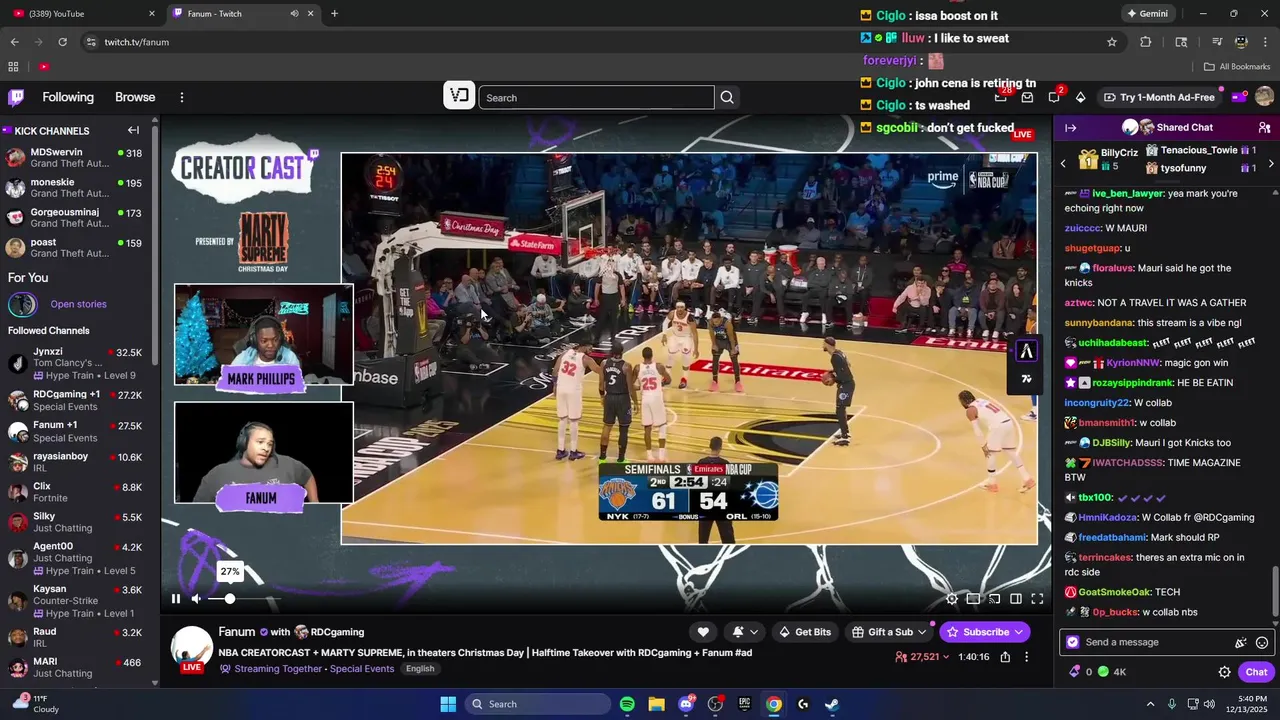The image size is (1280, 720).
Task: Open the Open stories link
Action: click(x=78, y=304)
